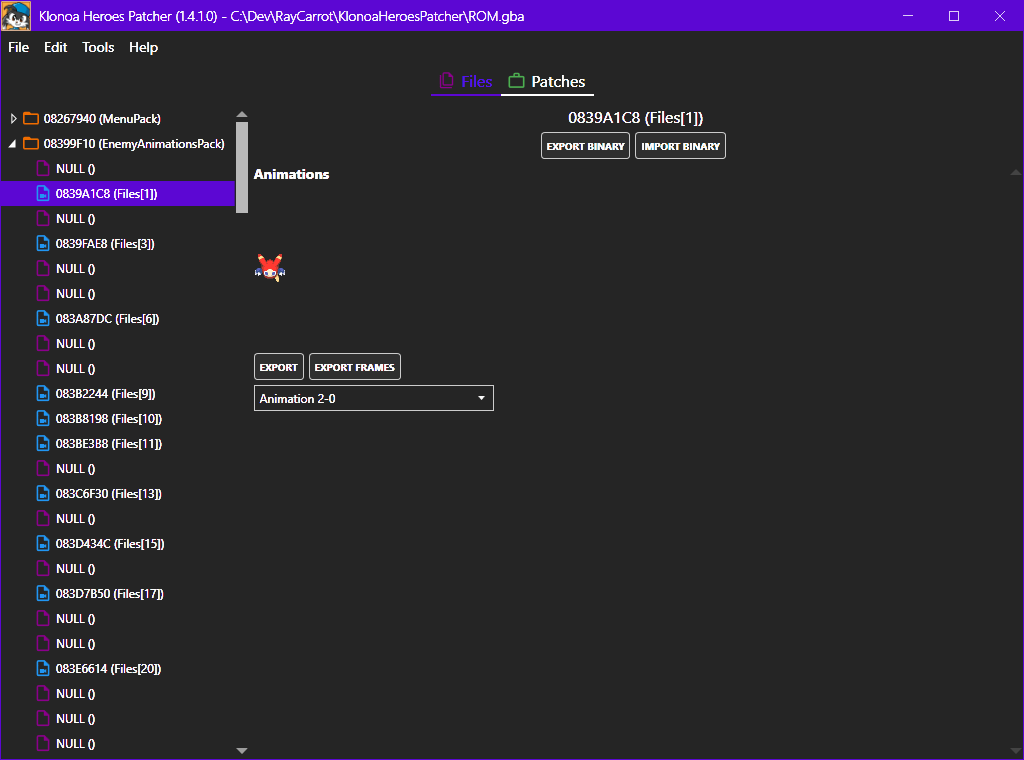Click the file icon of 083E6614 (Files[20])

[x=43, y=669]
